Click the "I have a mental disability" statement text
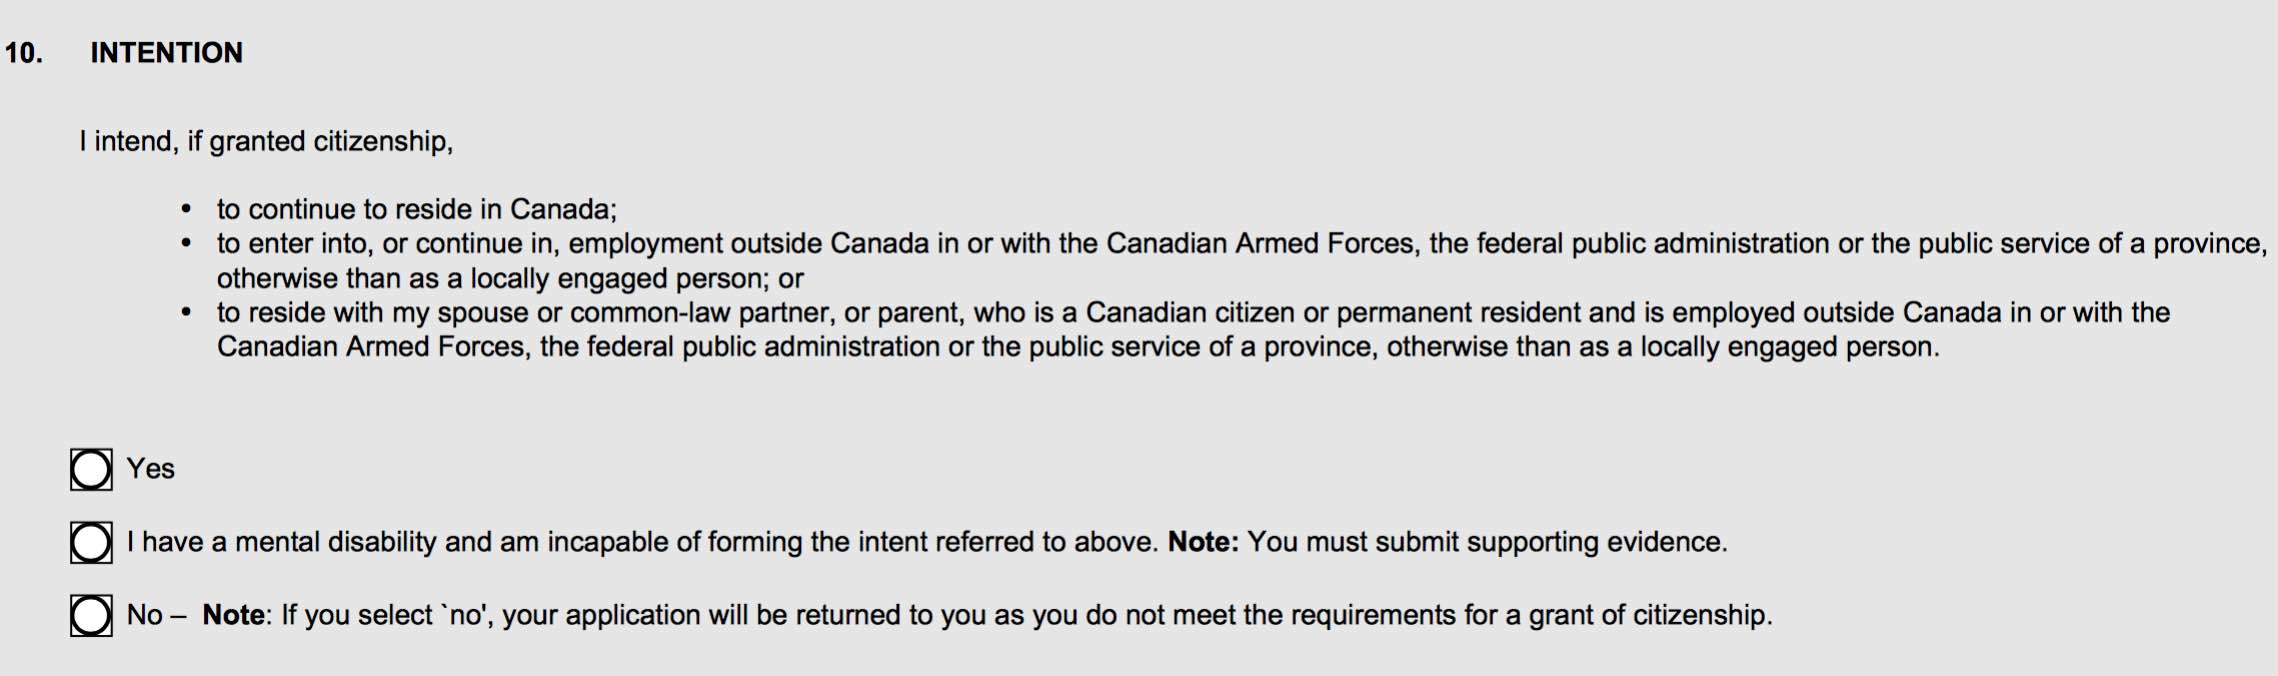Image resolution: width=2278 pixels, height=676 pixels. tap(642, 542)
